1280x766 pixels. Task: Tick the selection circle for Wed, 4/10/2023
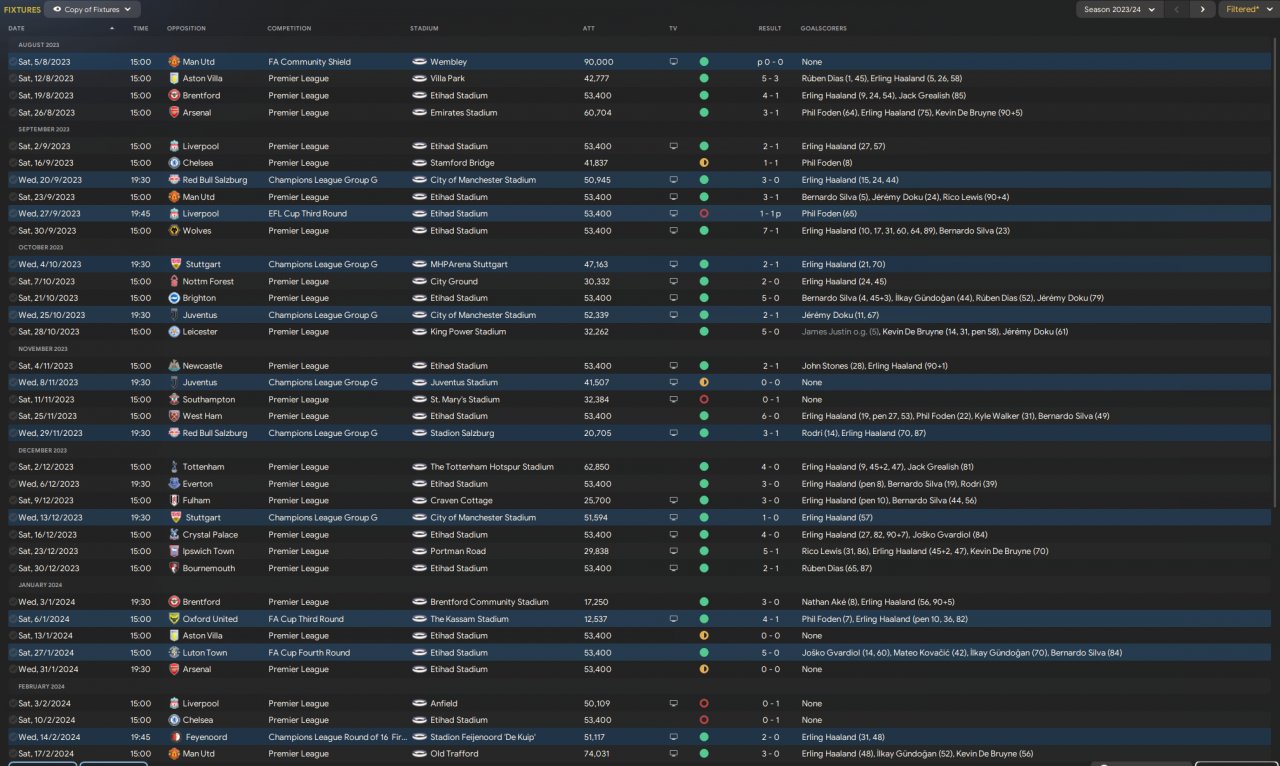tap(13, 265)
